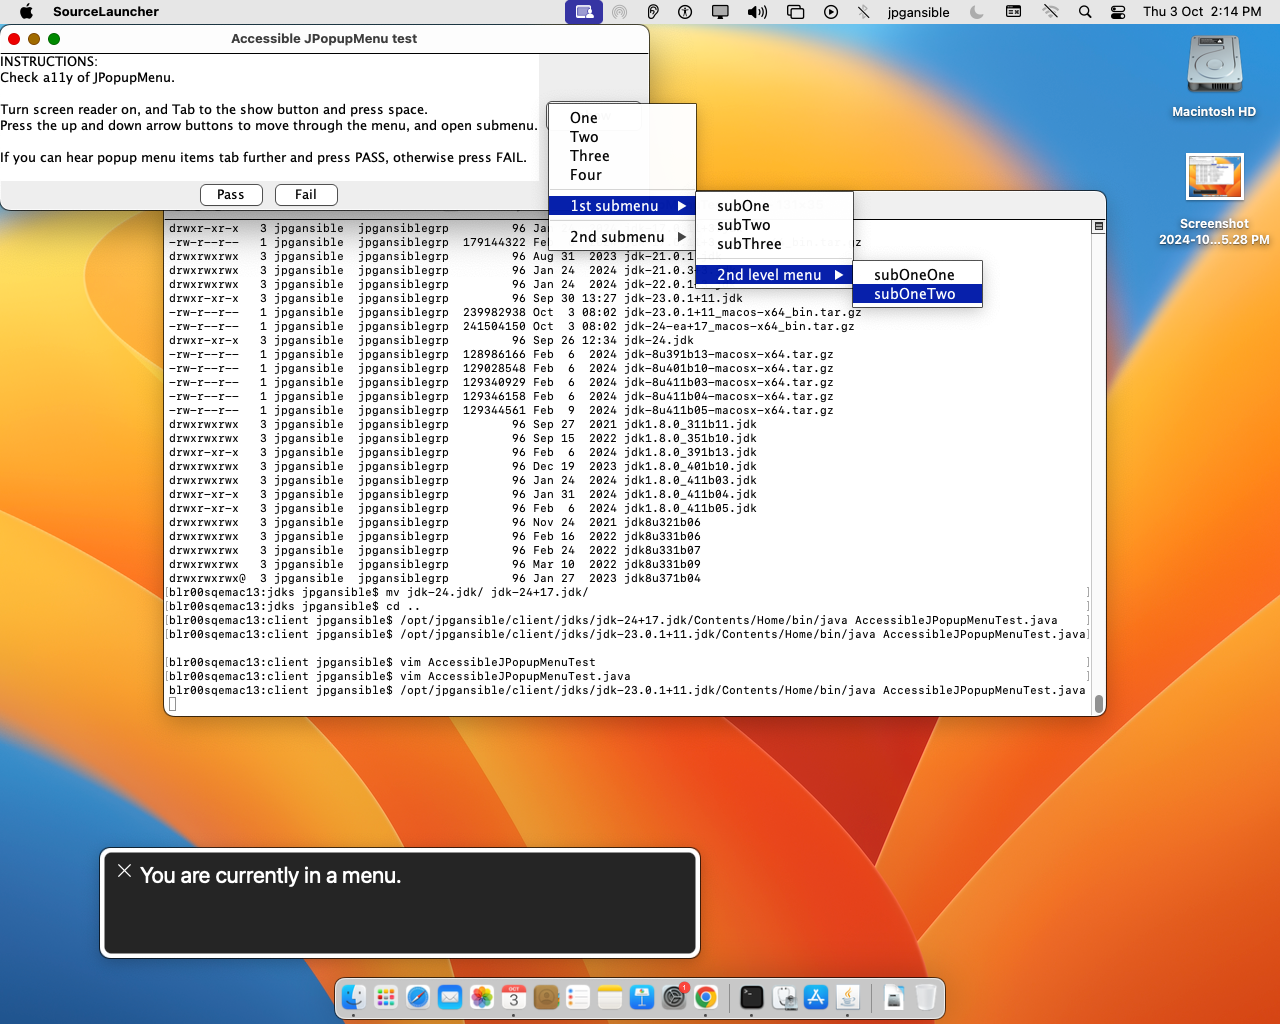Click the Java app icon in dock
The height and width of the screenshot is (1024, 1280).
[848, 997]
